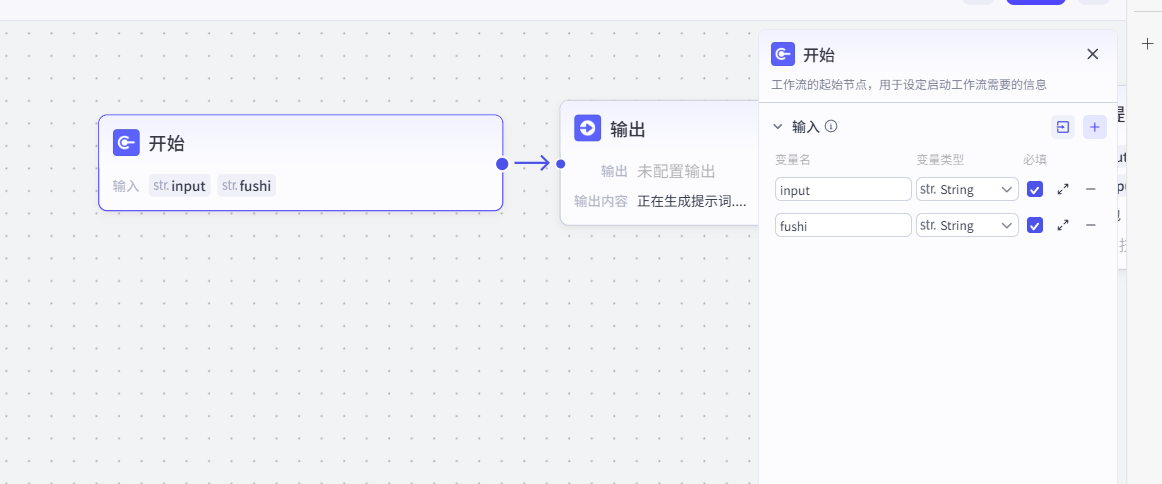Add a new input variable with plus button
The height and width of the screenshot is (484, 1162).
pyautogui.click(x=1095, y=127)
